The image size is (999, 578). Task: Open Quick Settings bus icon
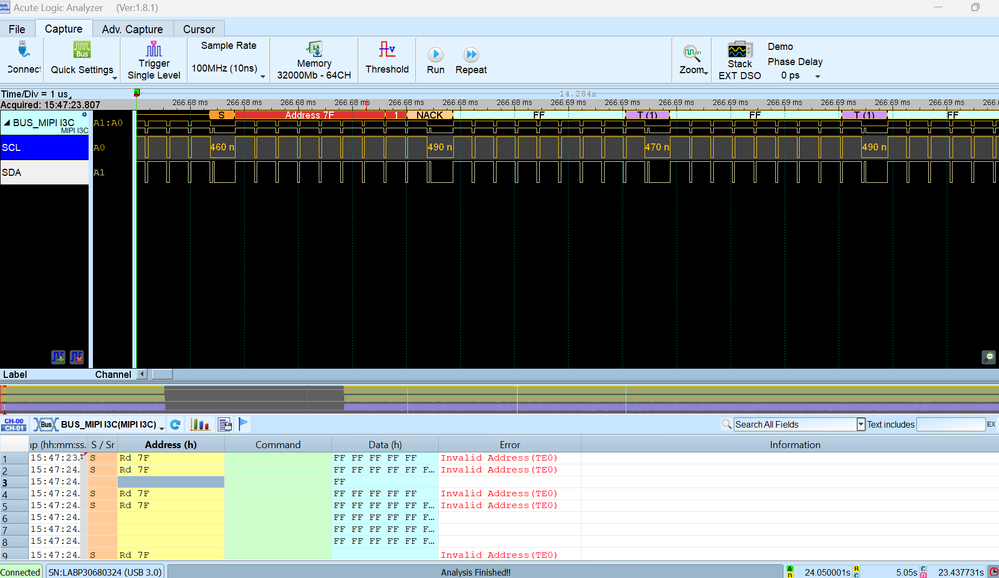[82, 50]
